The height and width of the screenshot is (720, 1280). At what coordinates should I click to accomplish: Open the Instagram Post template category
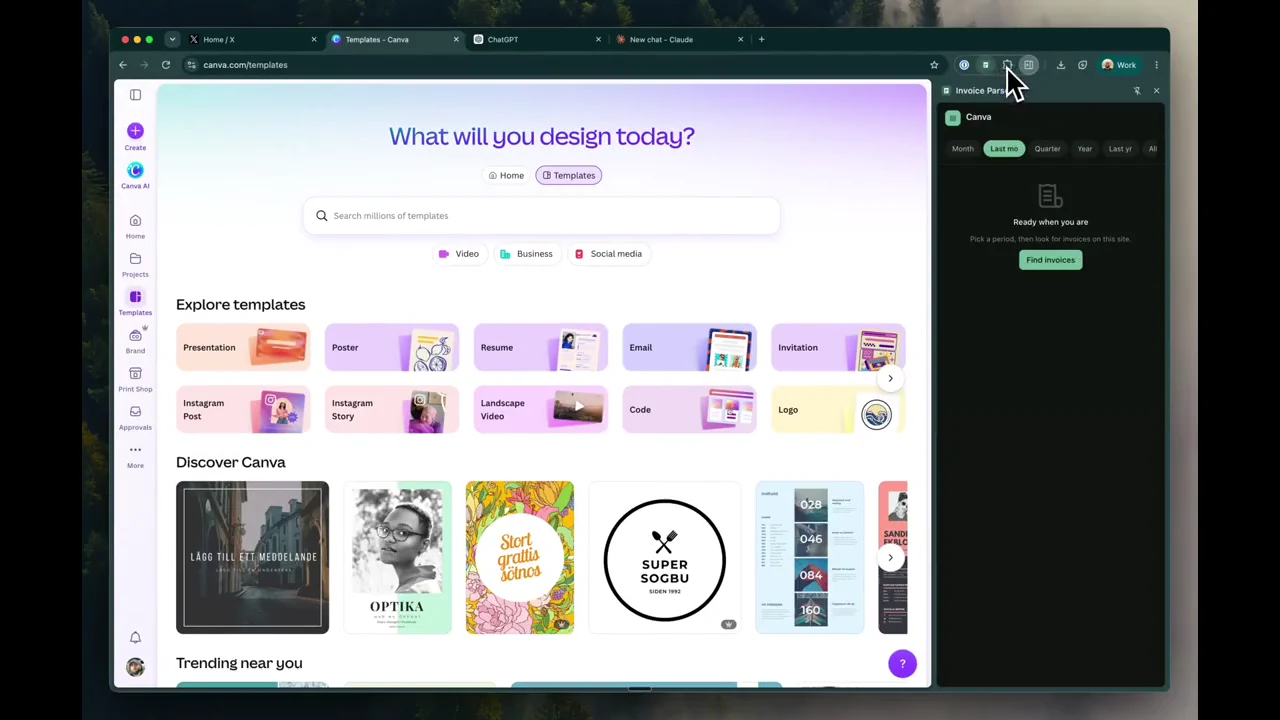pyautogui.click(x=243, y=410)
